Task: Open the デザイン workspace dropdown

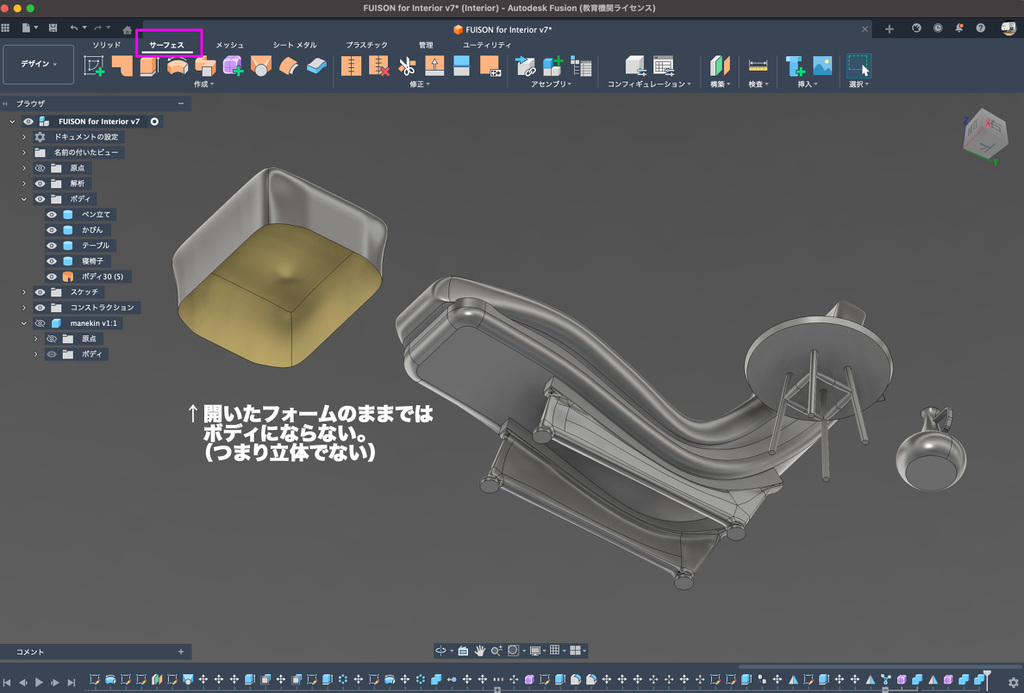Action: click(39, 64)
